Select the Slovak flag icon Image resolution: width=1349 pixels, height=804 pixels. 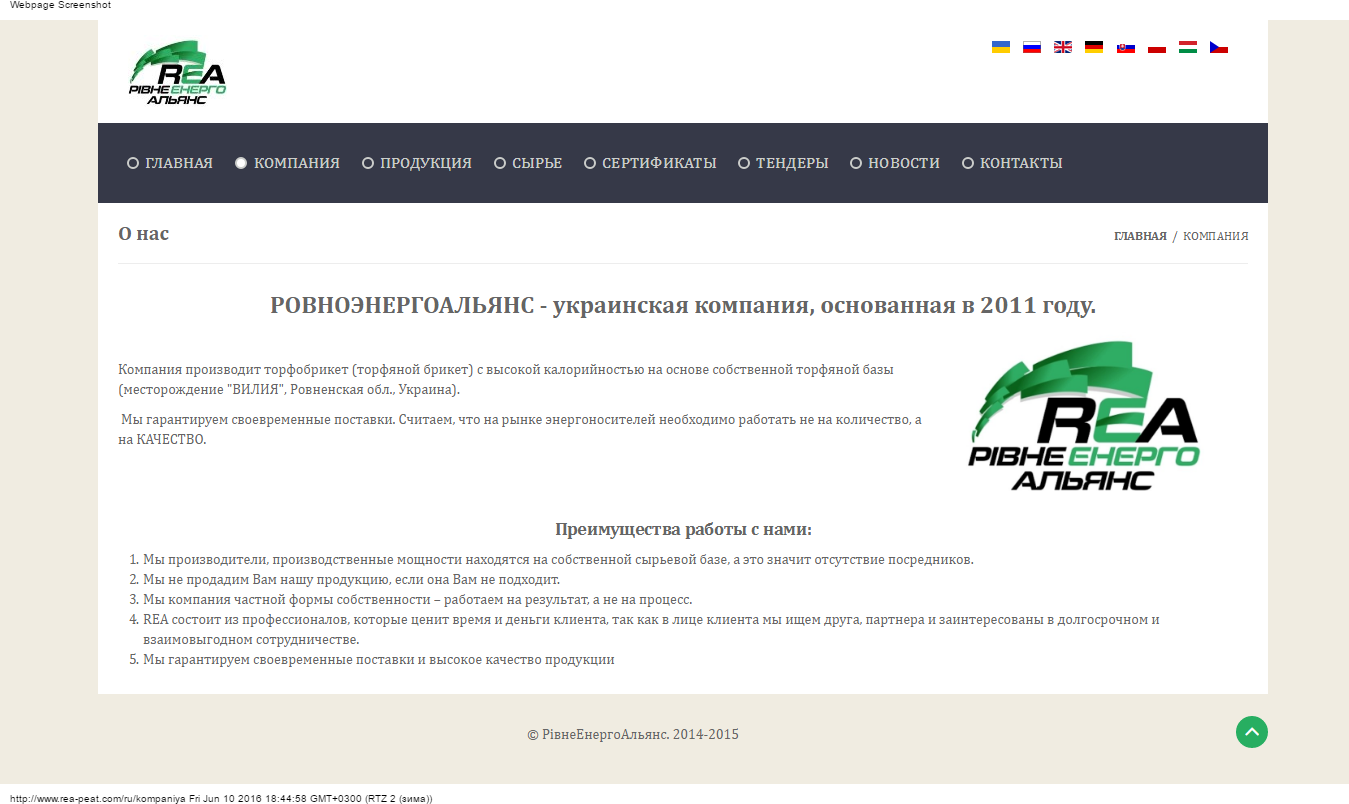(x=1125, y=46)
